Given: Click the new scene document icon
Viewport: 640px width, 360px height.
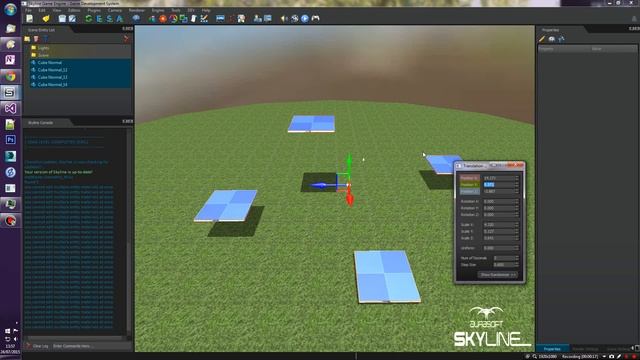Looking at the screenshot, I should [x=30, y=18].
